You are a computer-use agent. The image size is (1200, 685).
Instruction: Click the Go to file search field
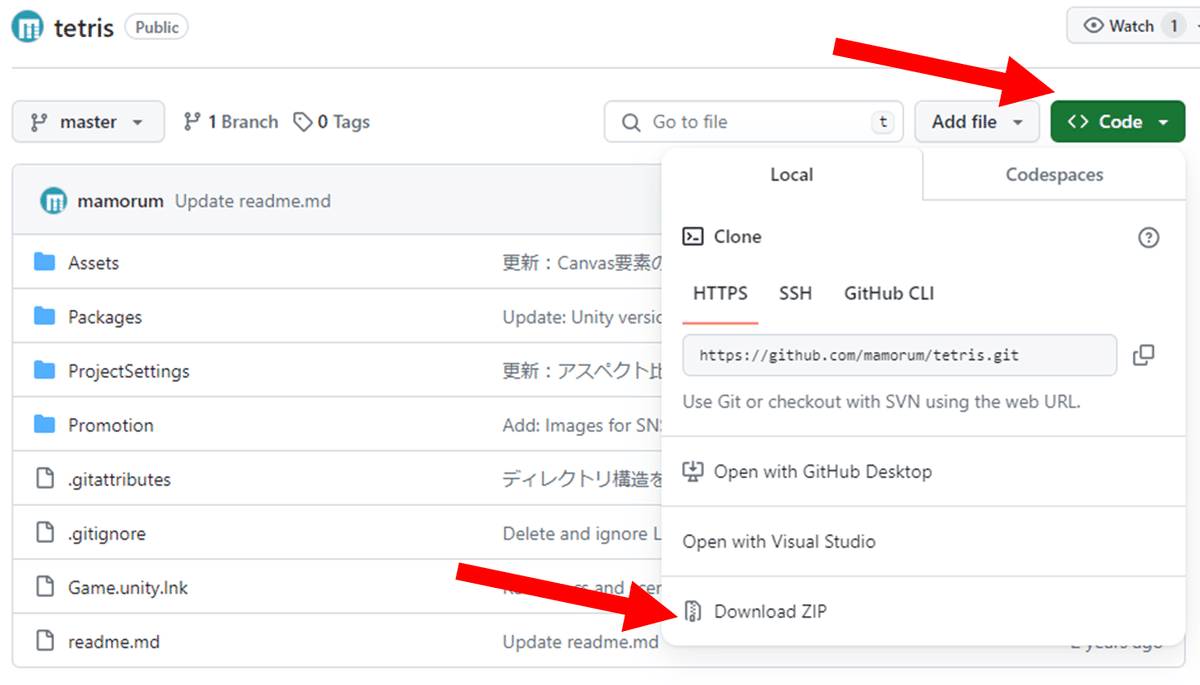[x=753, y=122]
